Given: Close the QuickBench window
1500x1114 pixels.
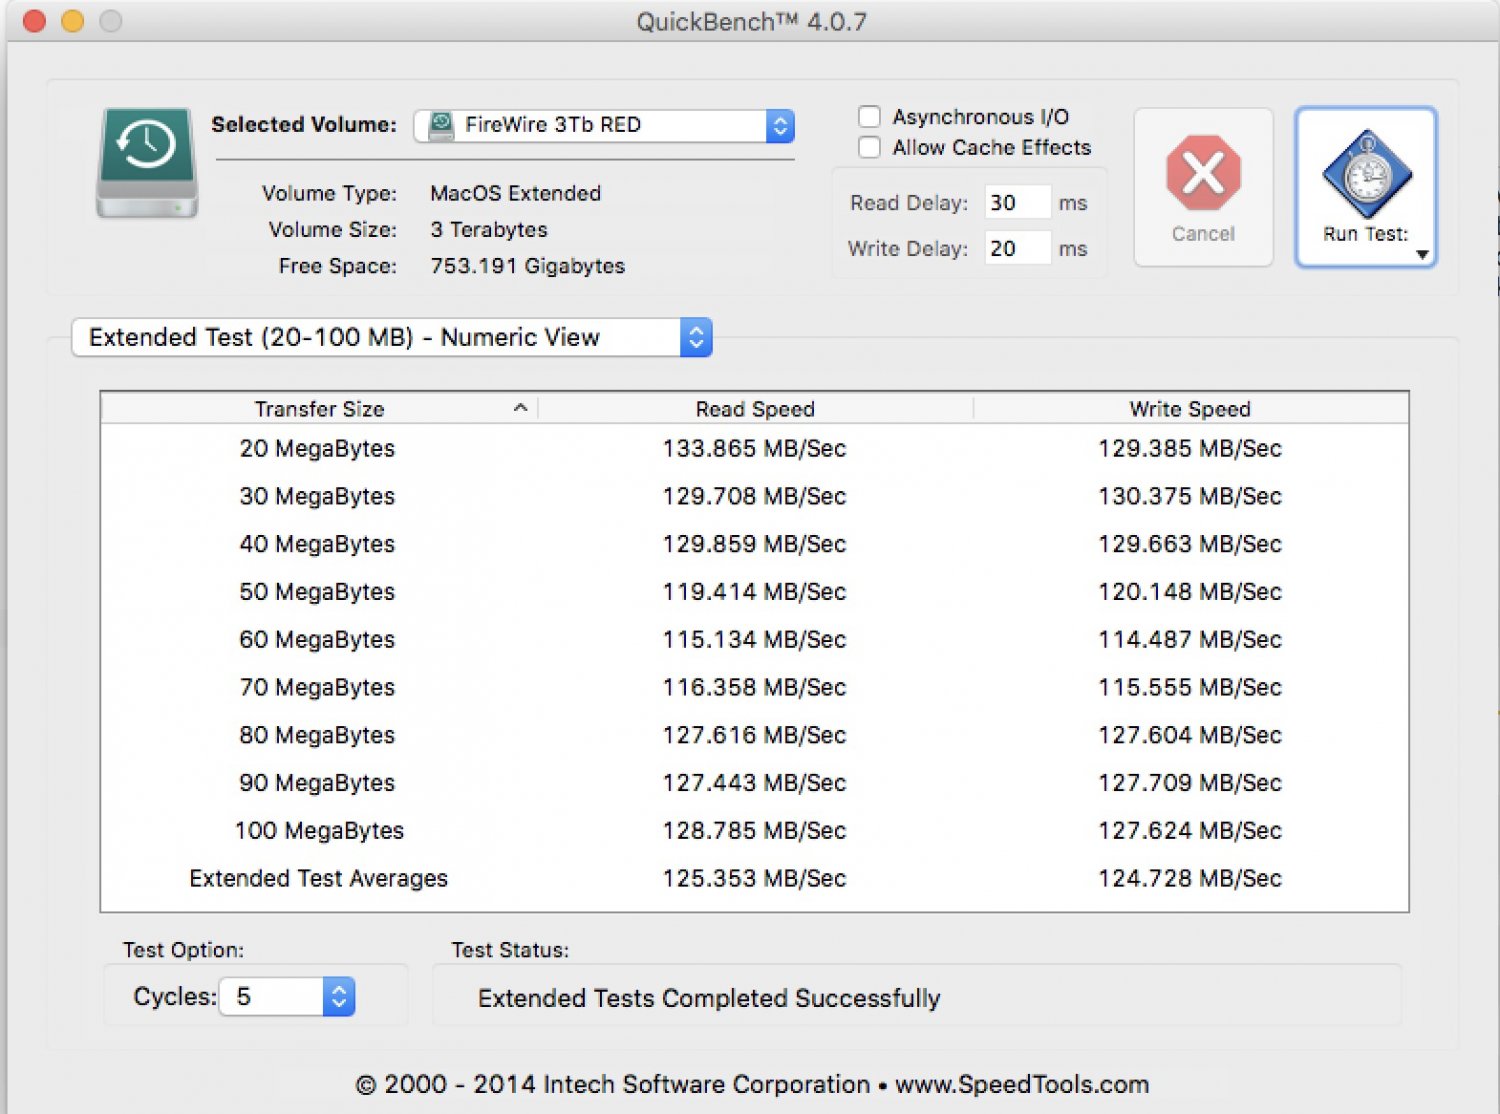Looking at the screenshot, I should pyautogui.click(x=34, y=21).
